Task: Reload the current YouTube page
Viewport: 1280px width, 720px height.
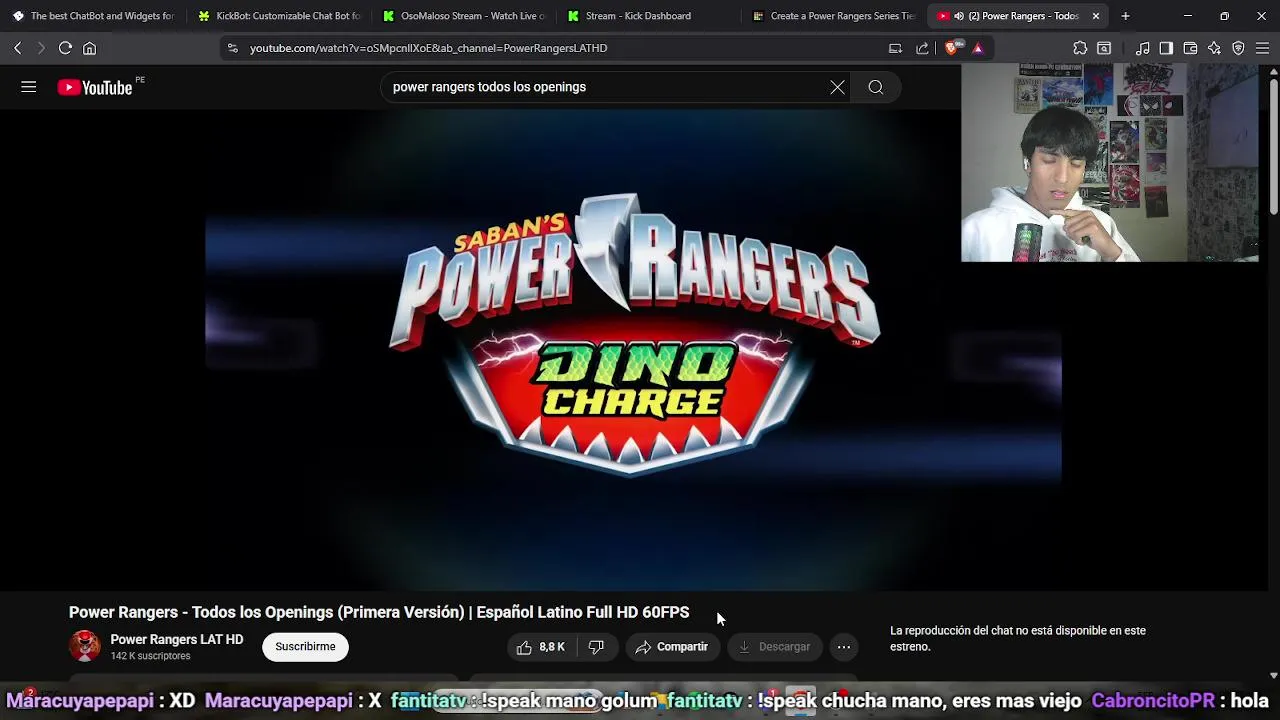Action: click(x=65, y=48)
